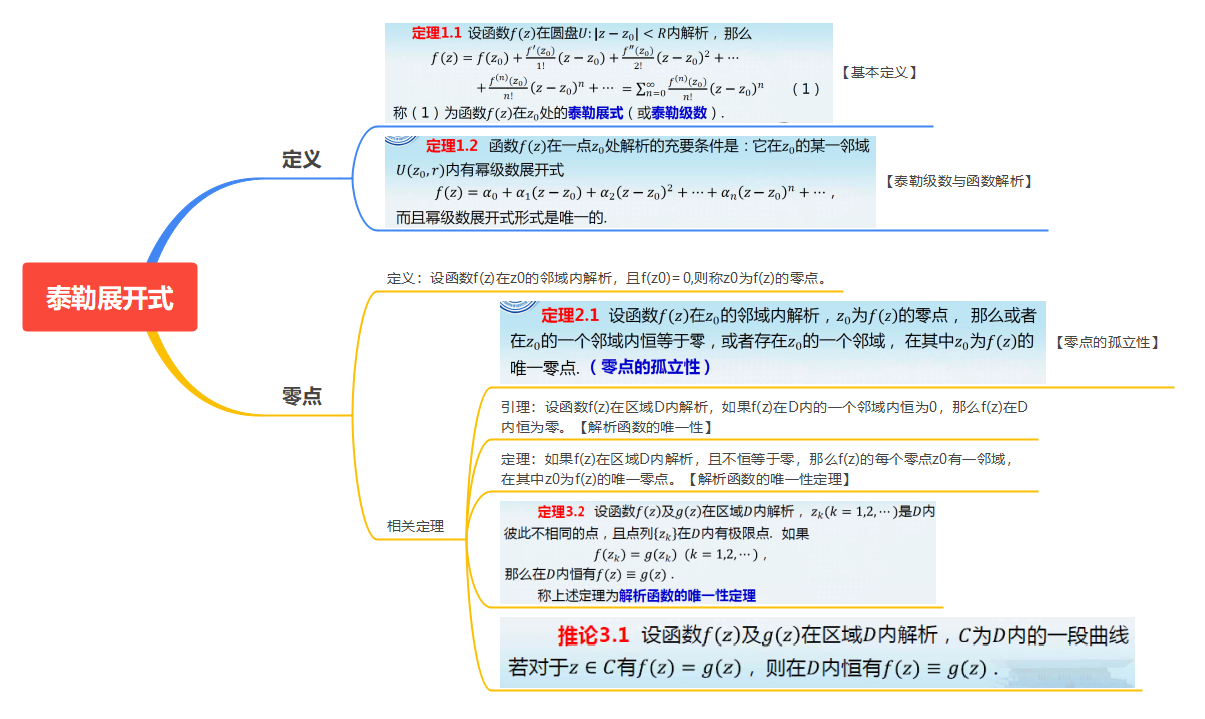1205x719 pixels.
Task: Click the spiral emblem on Theorem 2.1 box
Action: 515,307
